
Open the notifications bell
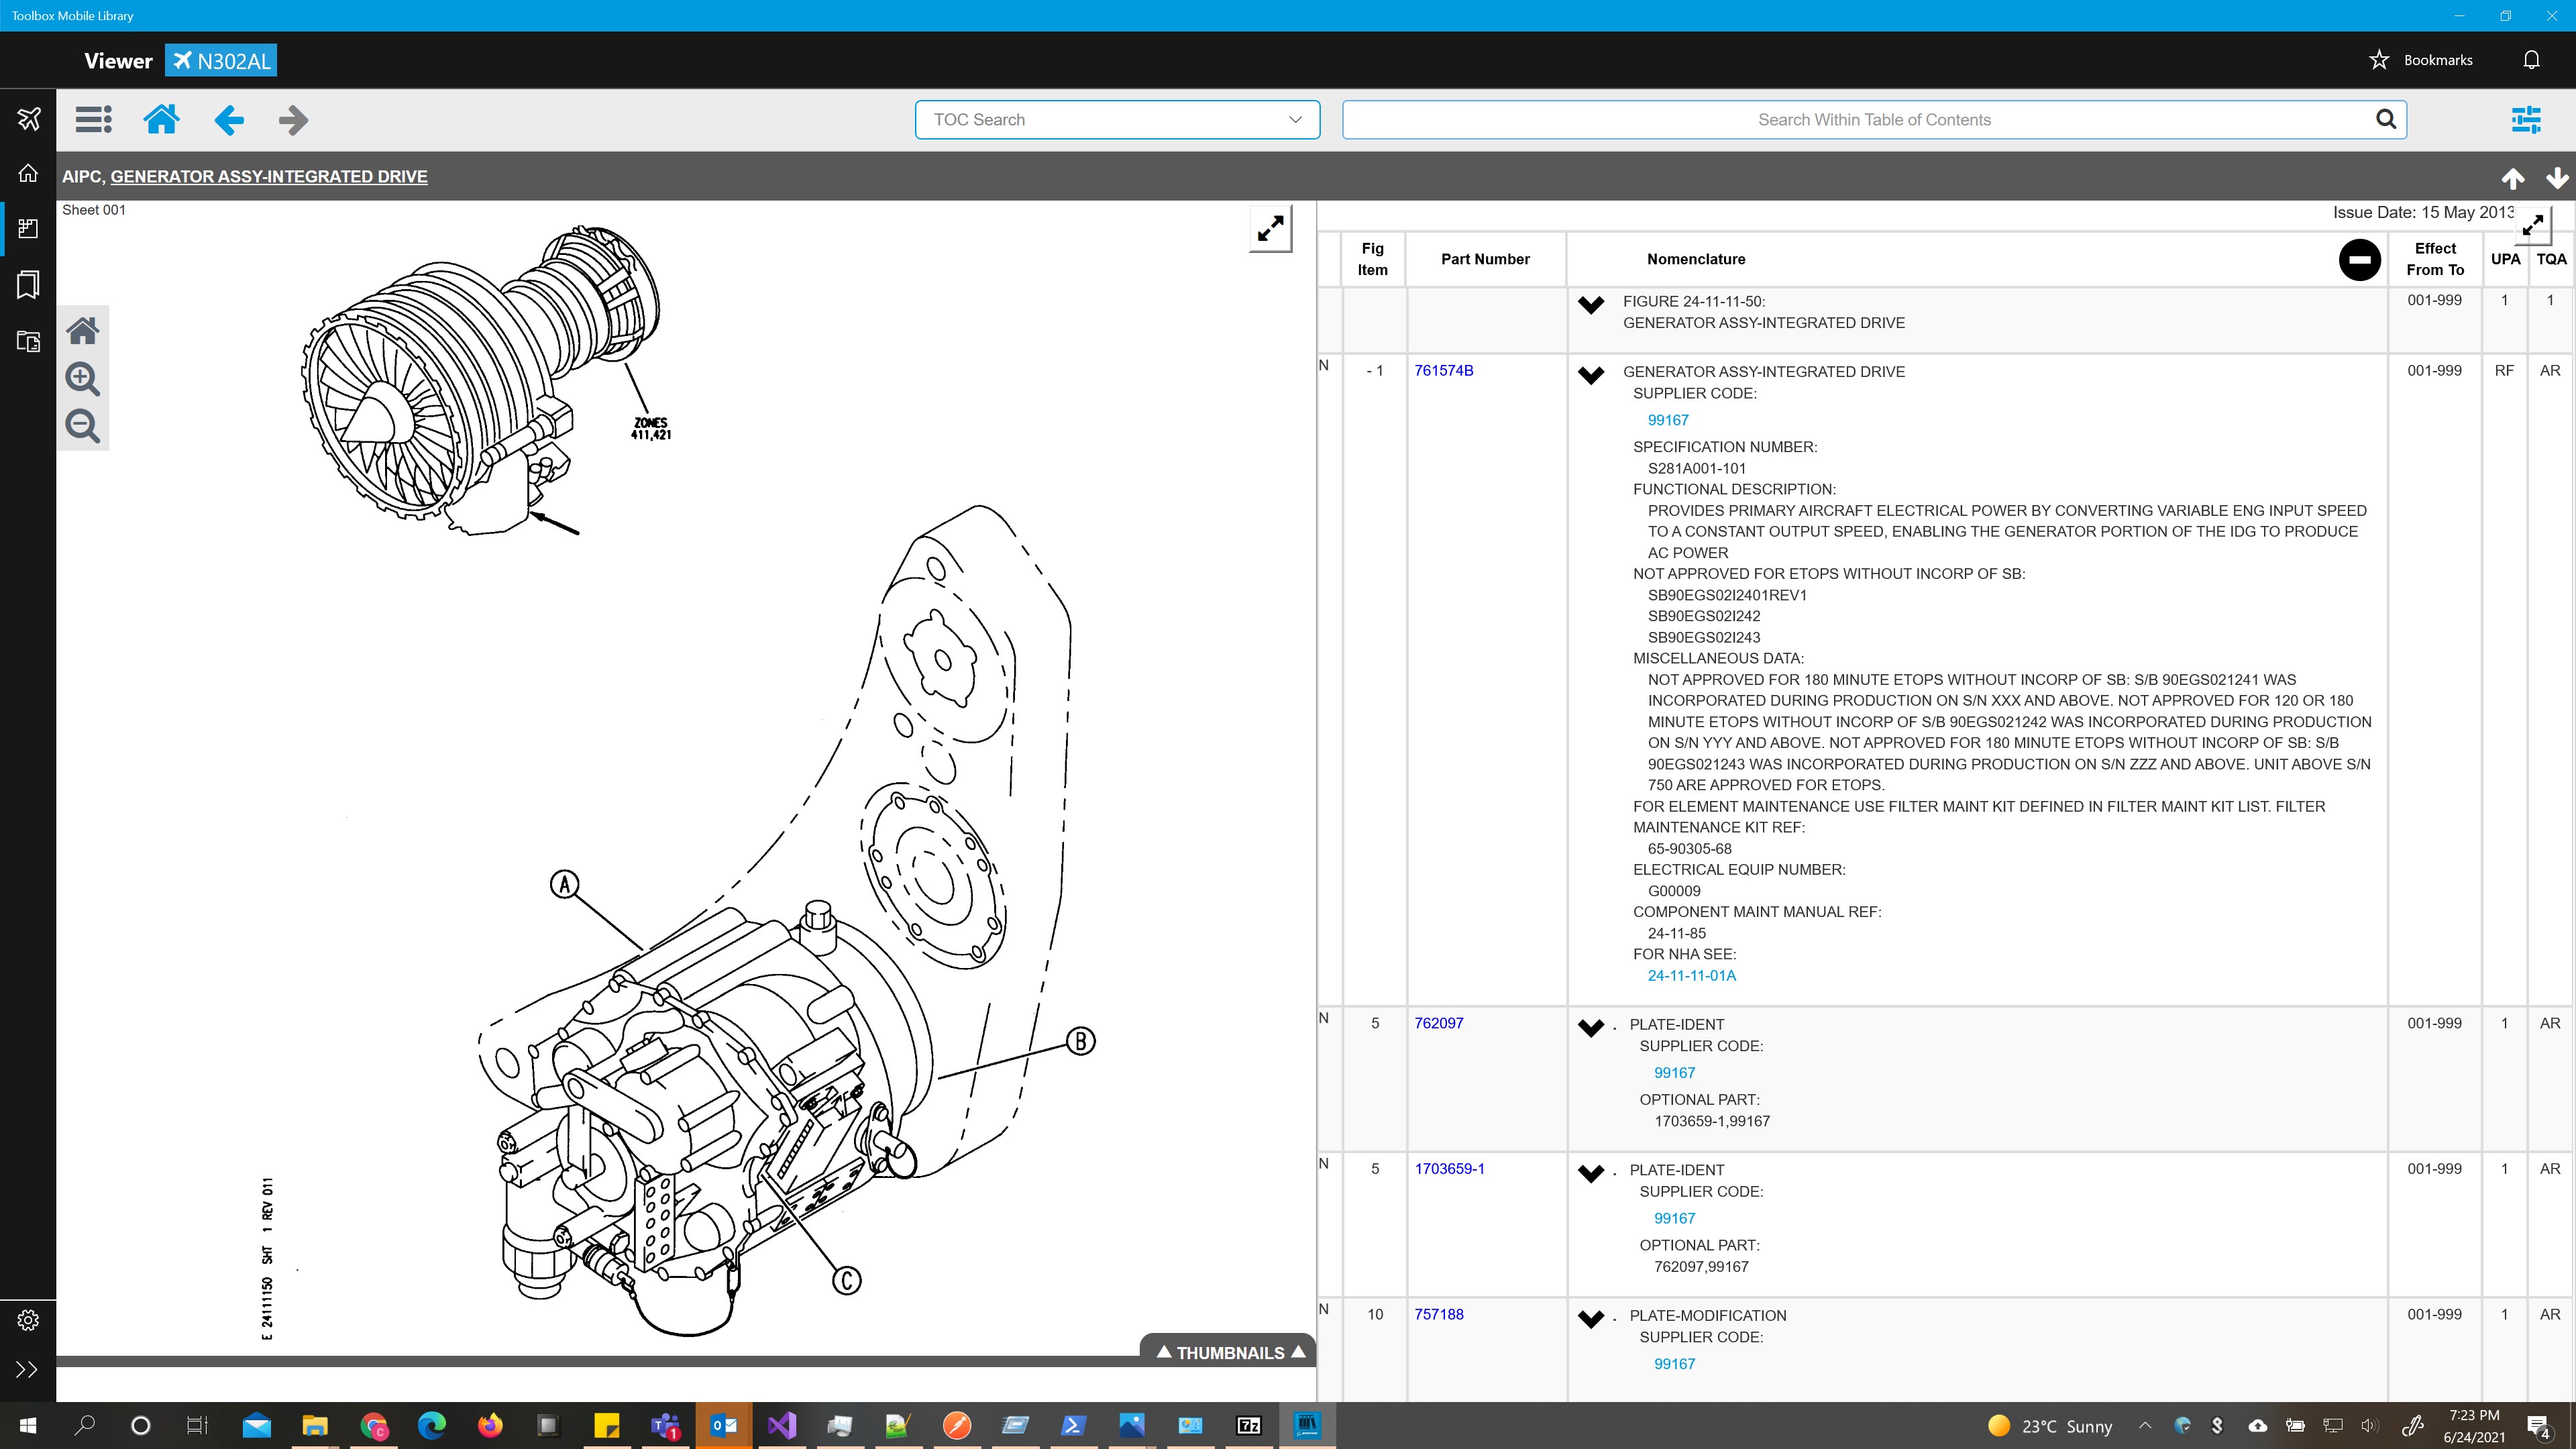point(2531,60)
